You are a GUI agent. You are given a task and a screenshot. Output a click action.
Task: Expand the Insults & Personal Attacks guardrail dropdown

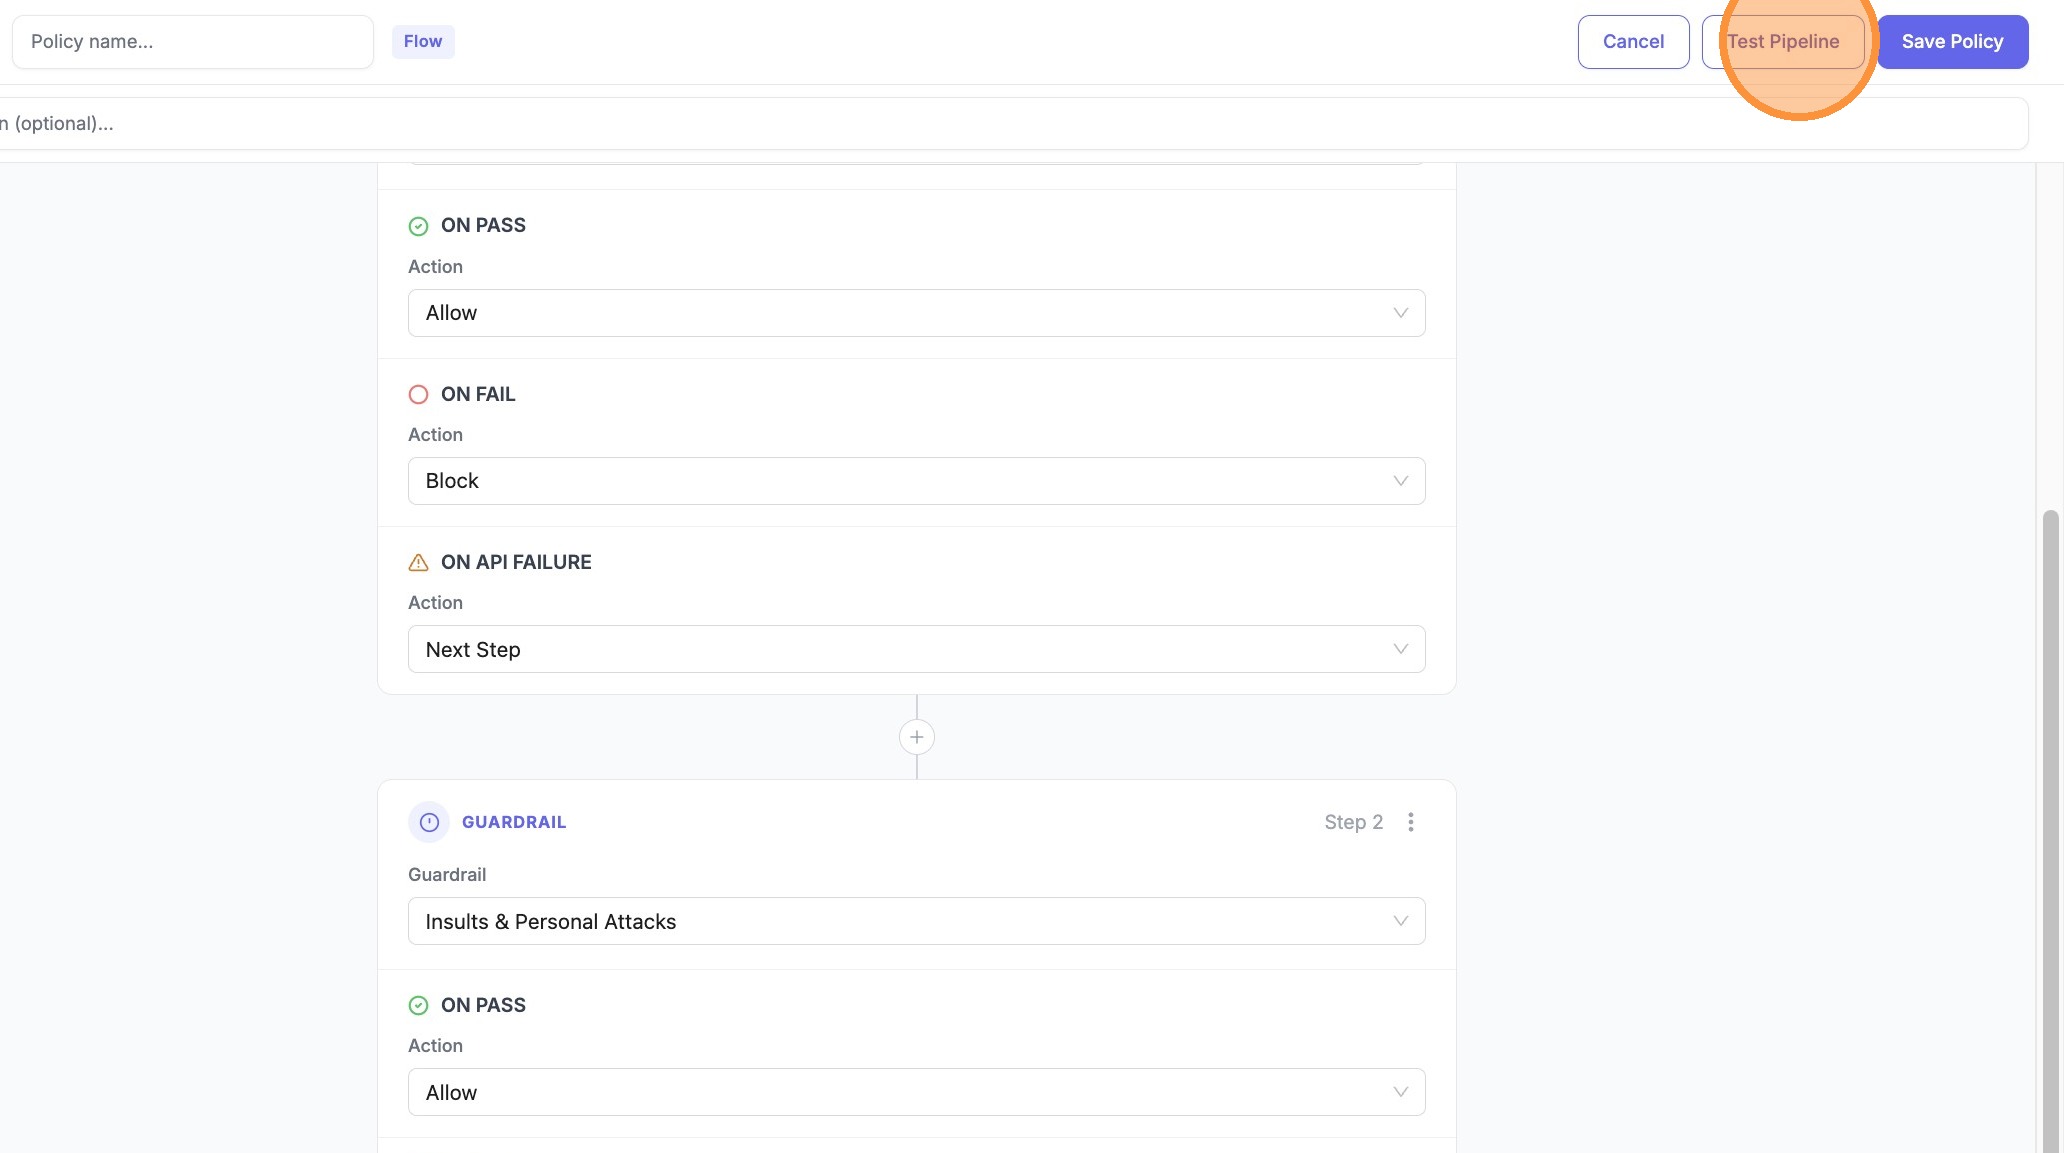[x=915, y=921]
